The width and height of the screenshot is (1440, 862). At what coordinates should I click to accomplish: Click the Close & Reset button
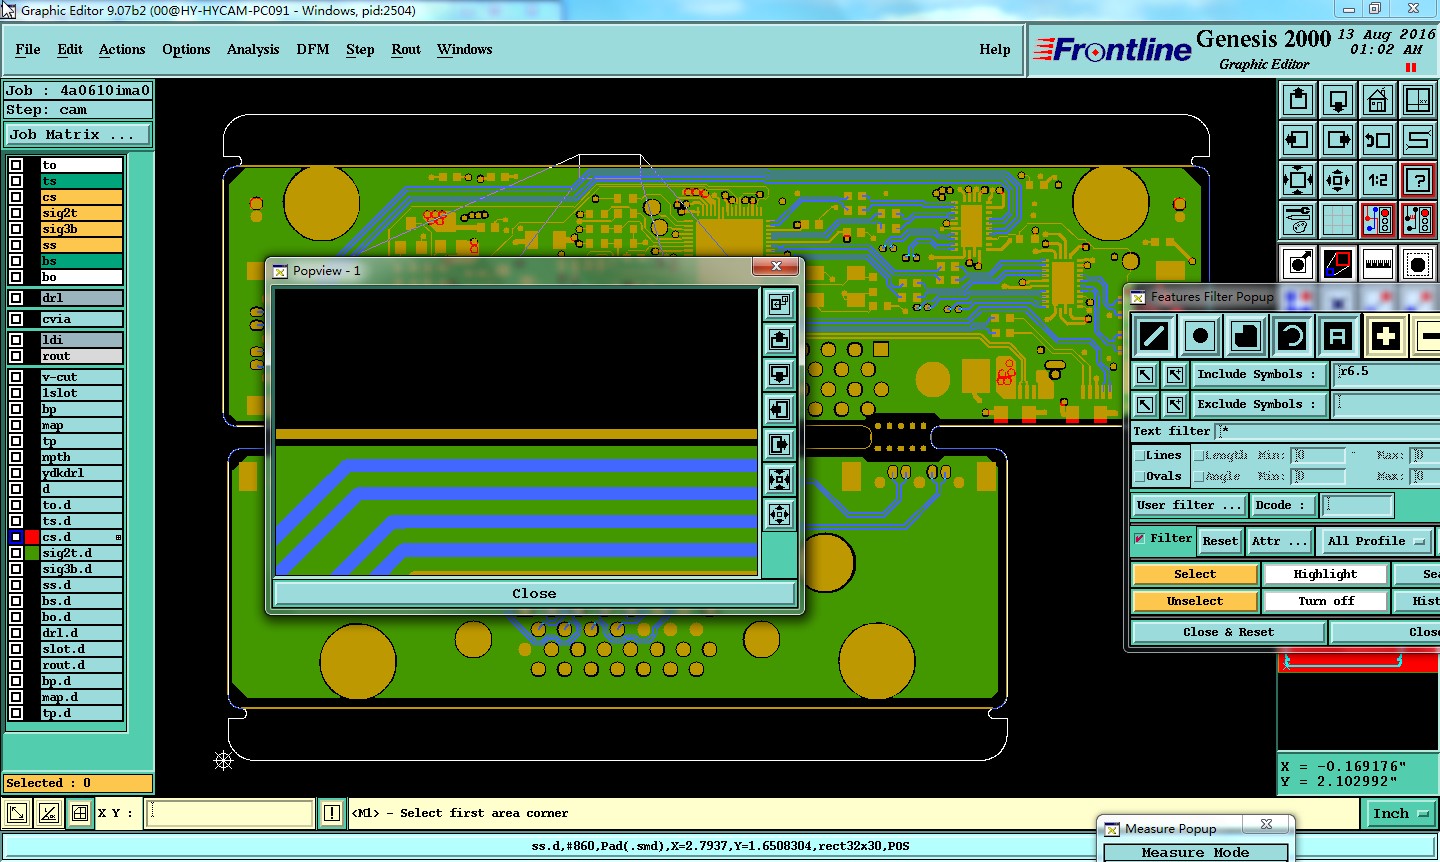click(1228, 632)
